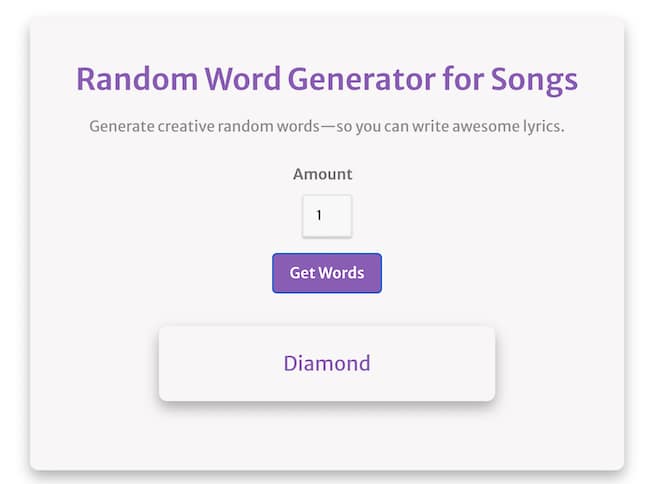Focus the Amount number input field
650x484 pixels.
pyautogui.click(x=327, y=216)
